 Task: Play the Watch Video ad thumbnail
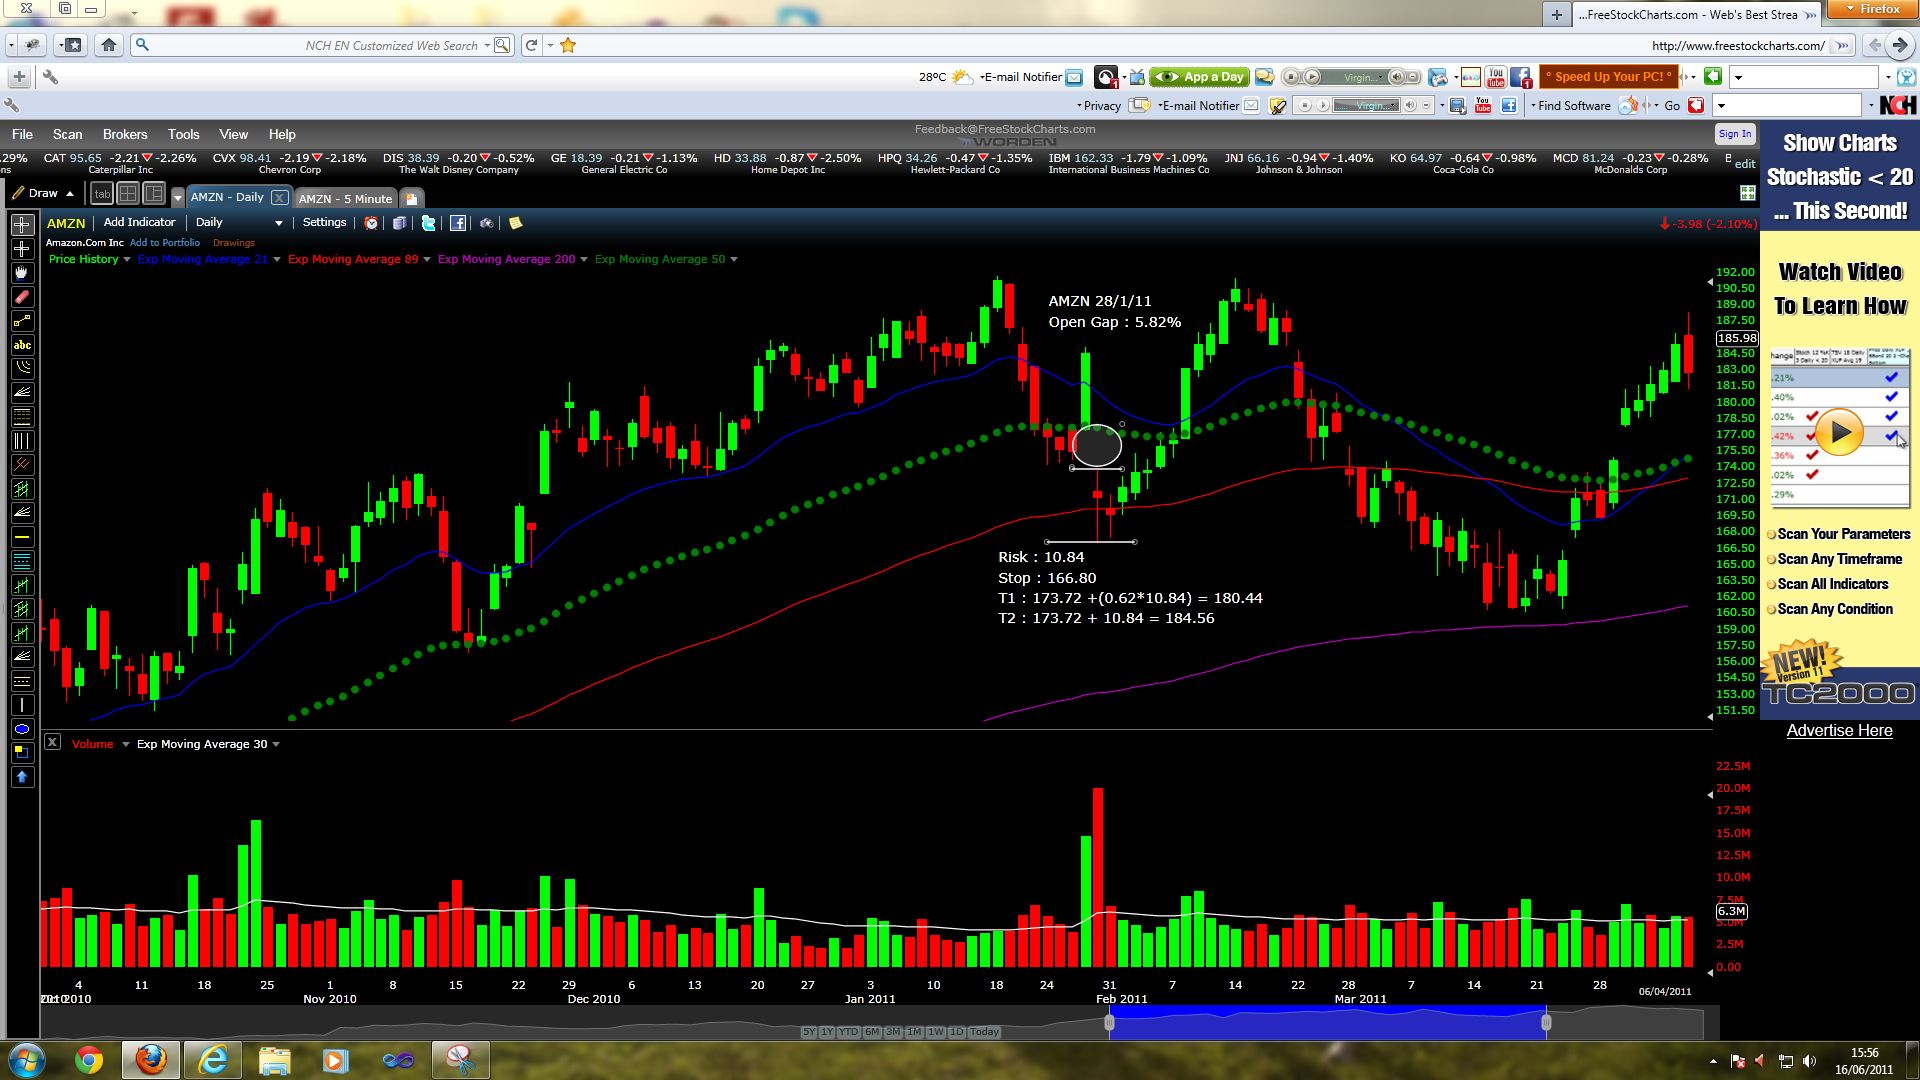click(1840, 433)
